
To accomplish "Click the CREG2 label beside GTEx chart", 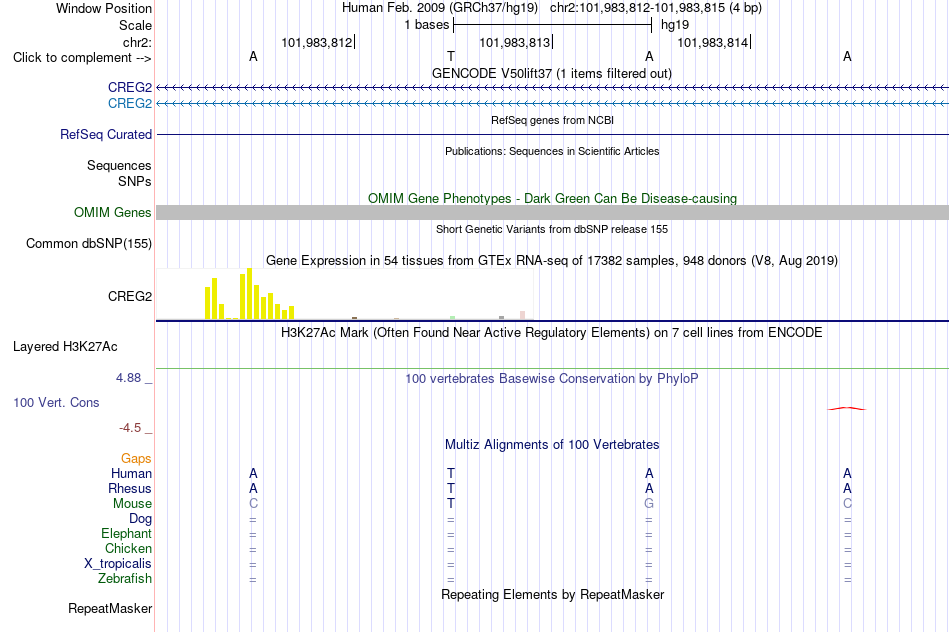I will click(x=130, y=296).
